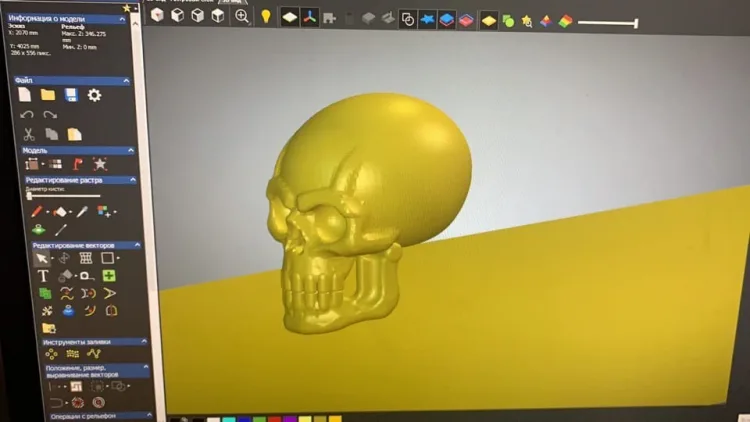
Task: Toggle the blue star toolbar button
Action: click(x=427, y=20)
